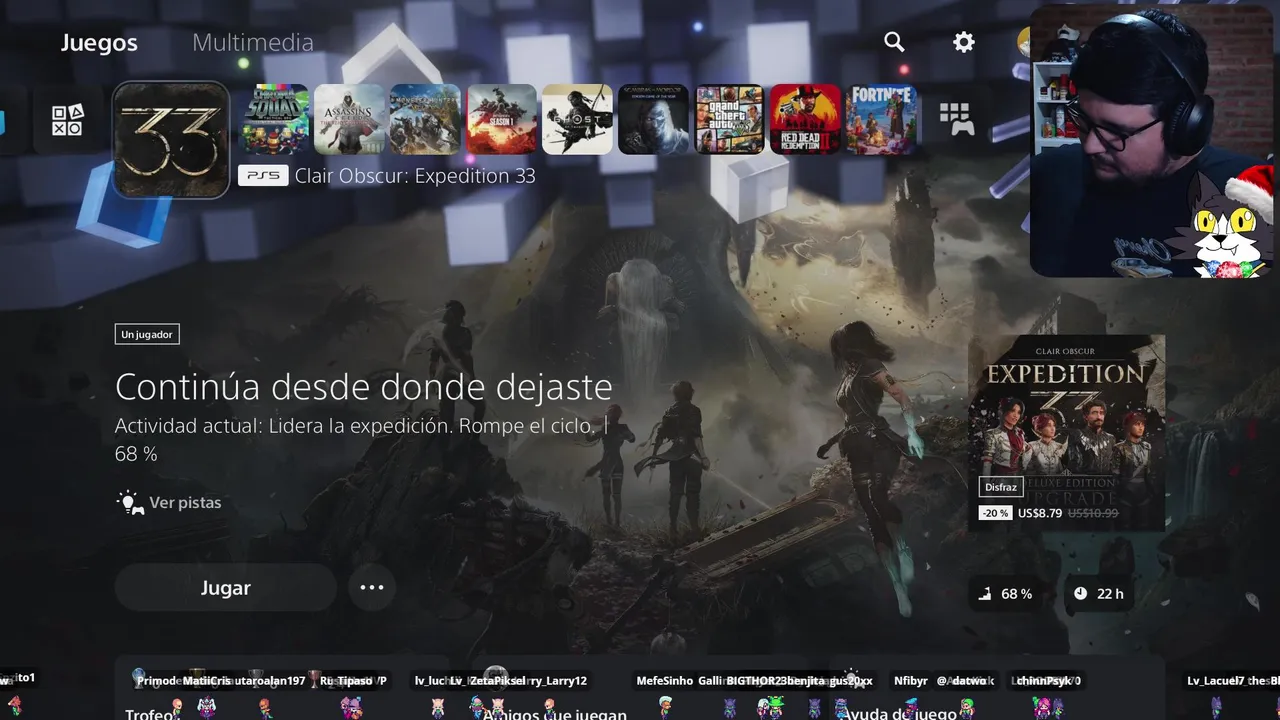This screenshot has width=1280, height=720.
Task: Click the -20 % discount badge
Action: coord(995,513)
